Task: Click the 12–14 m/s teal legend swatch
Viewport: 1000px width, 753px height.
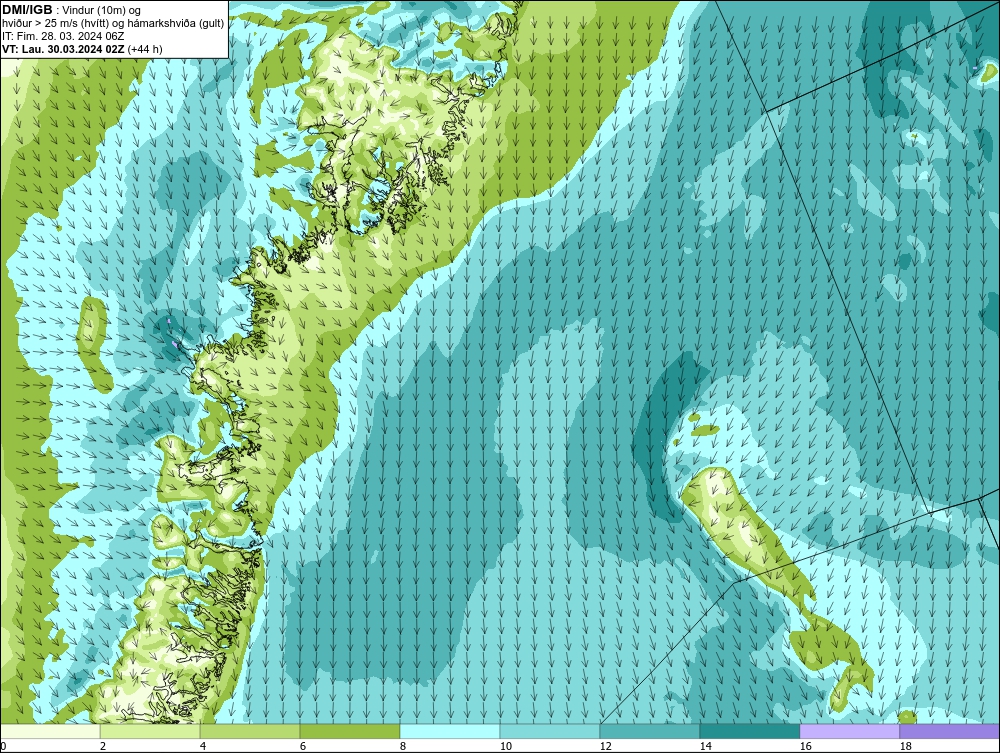Action: [650, 731]
